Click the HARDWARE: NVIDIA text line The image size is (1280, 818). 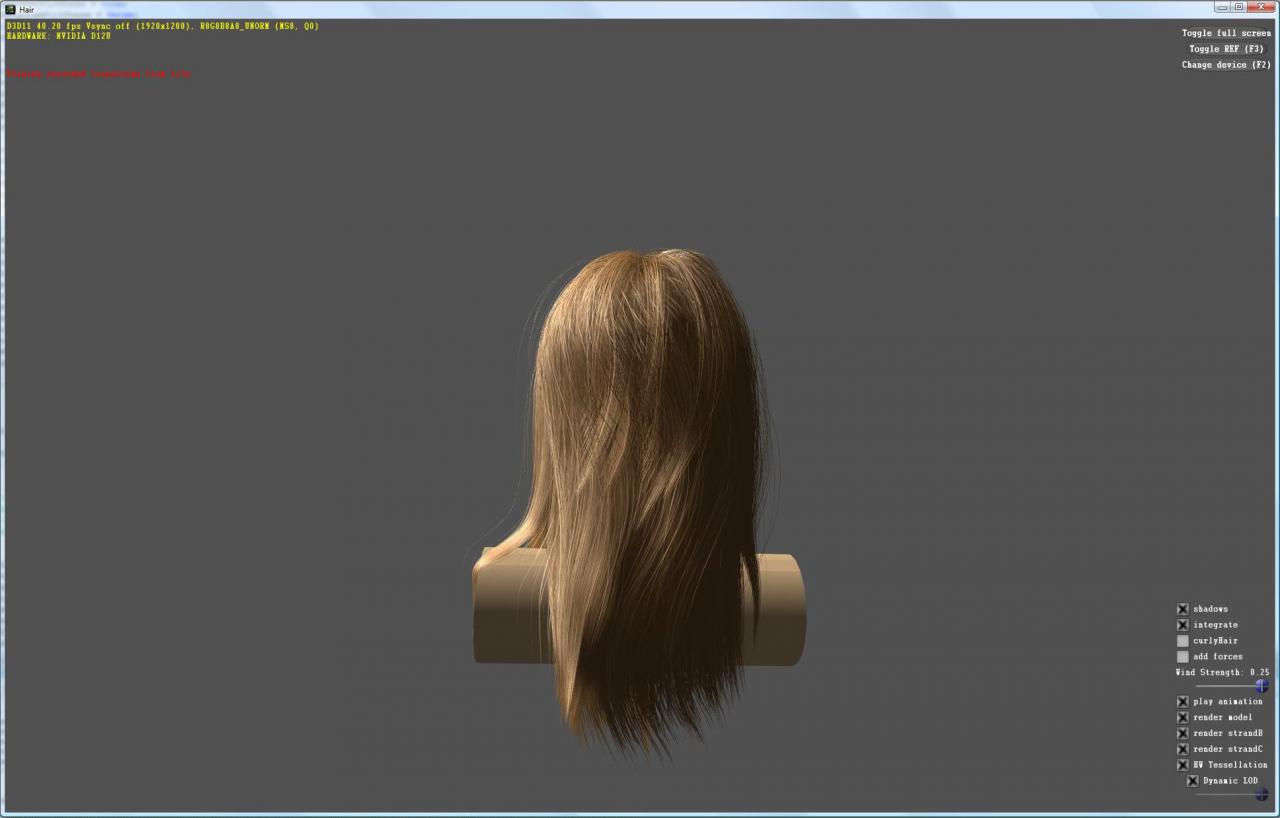[58, 36]
